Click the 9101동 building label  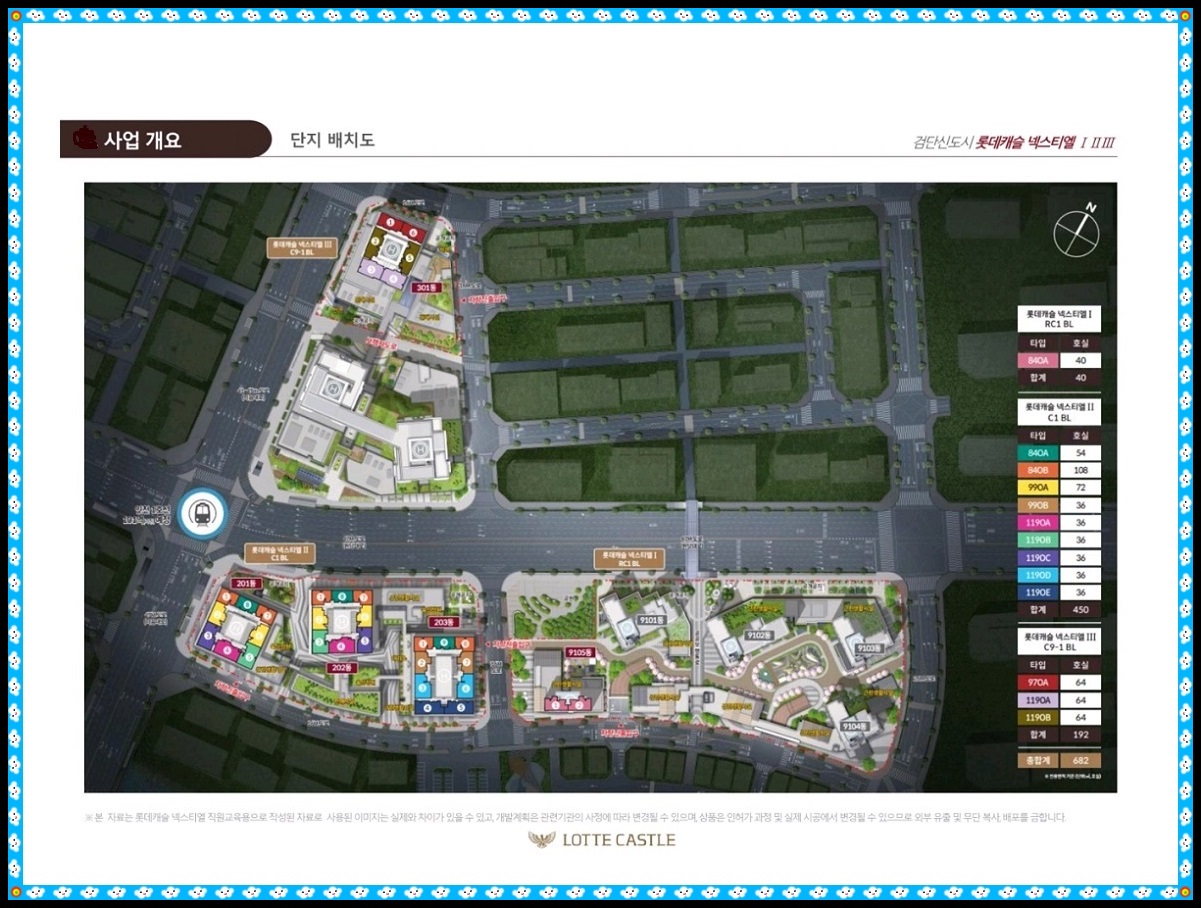(652, 620)
